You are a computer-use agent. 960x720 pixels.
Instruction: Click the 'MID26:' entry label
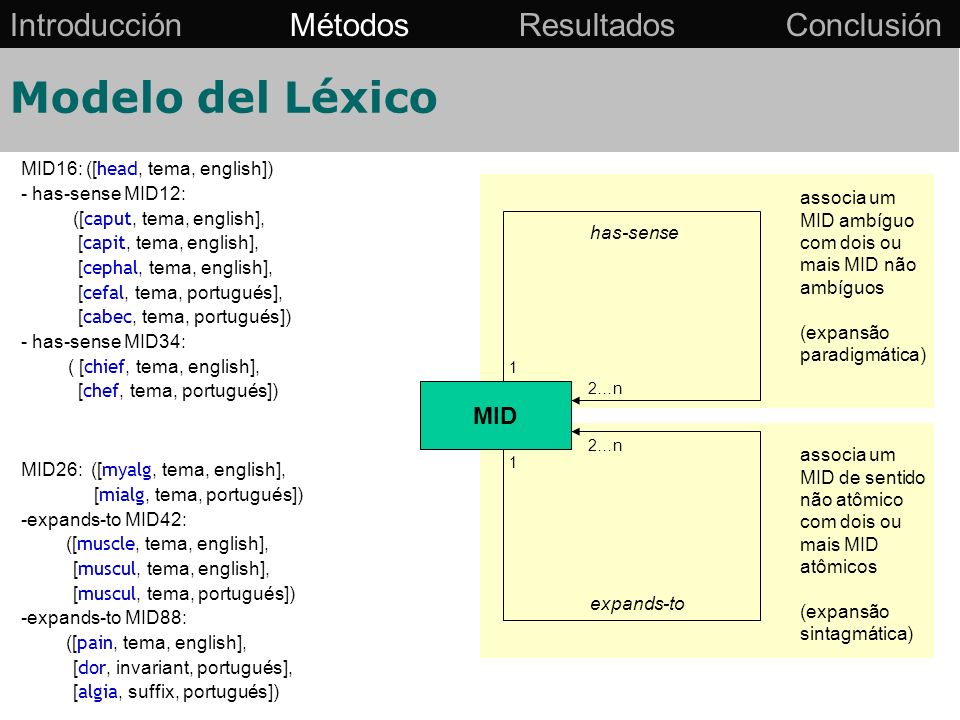point(51,470)
